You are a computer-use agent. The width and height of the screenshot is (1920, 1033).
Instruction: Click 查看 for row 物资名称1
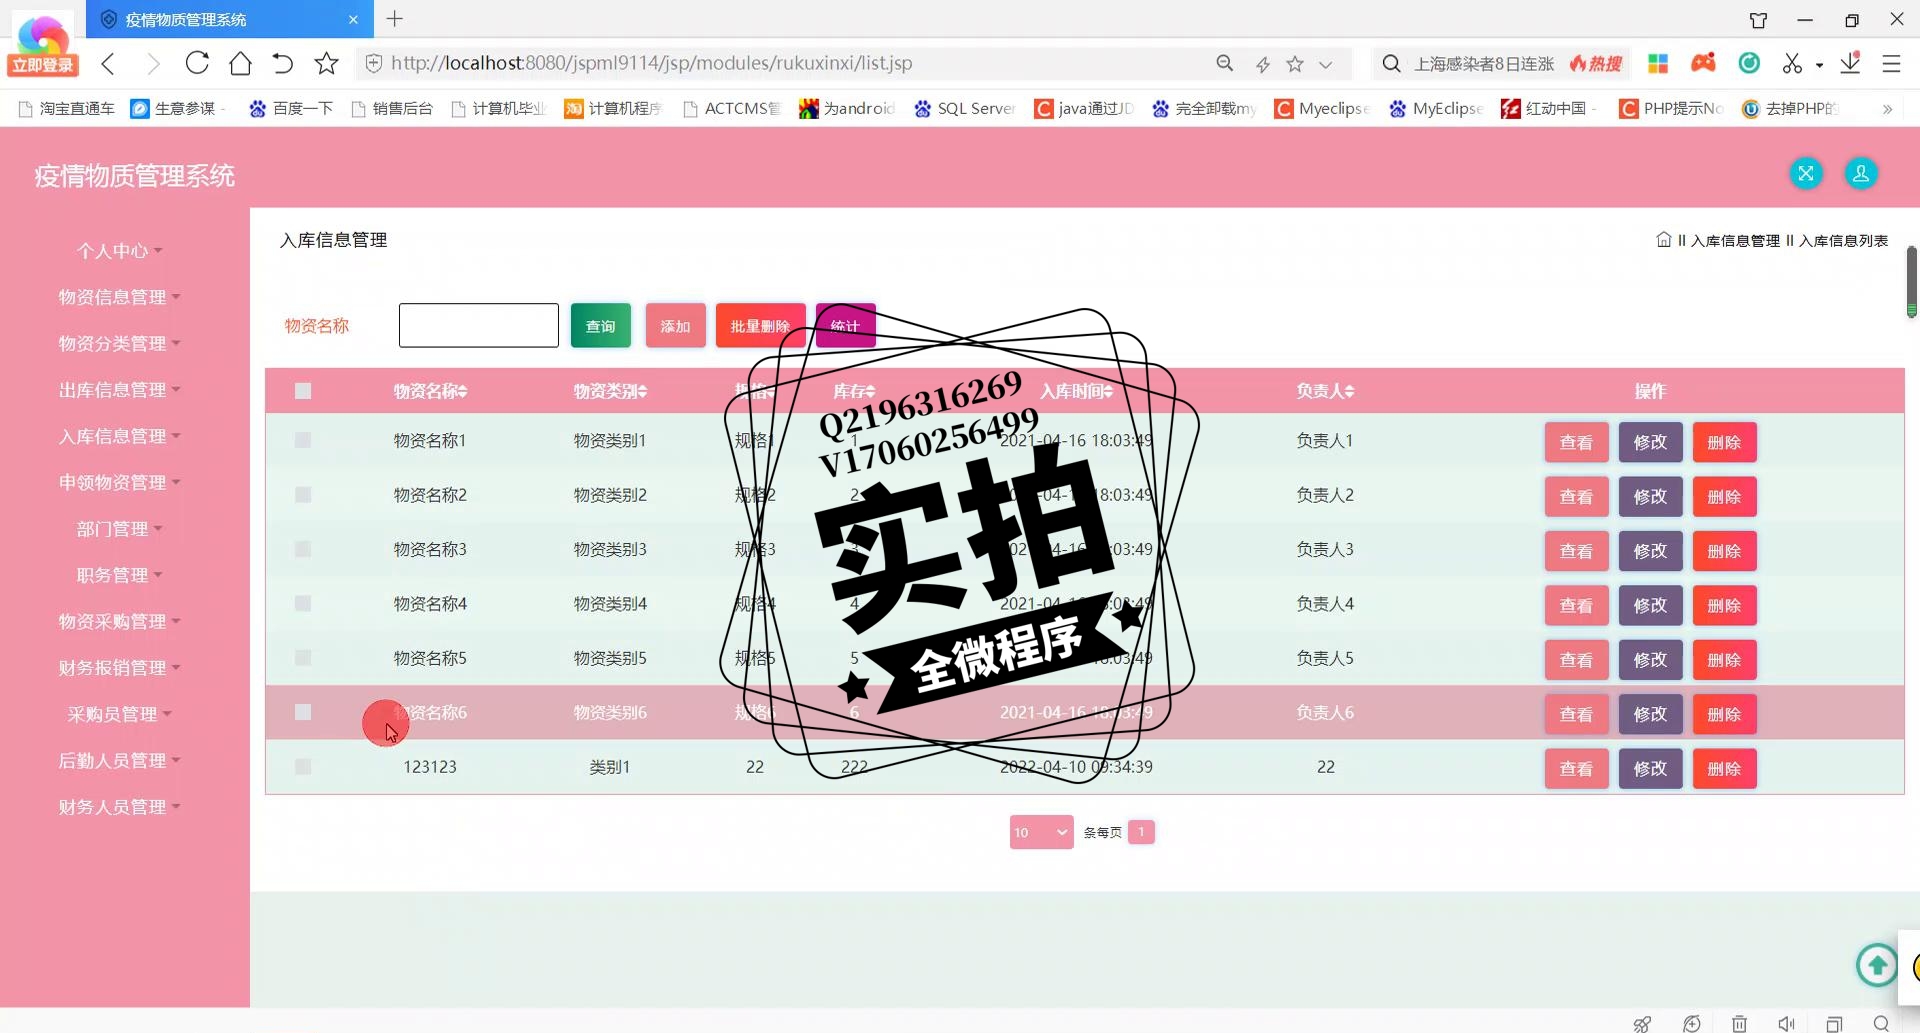(1576, 442)
